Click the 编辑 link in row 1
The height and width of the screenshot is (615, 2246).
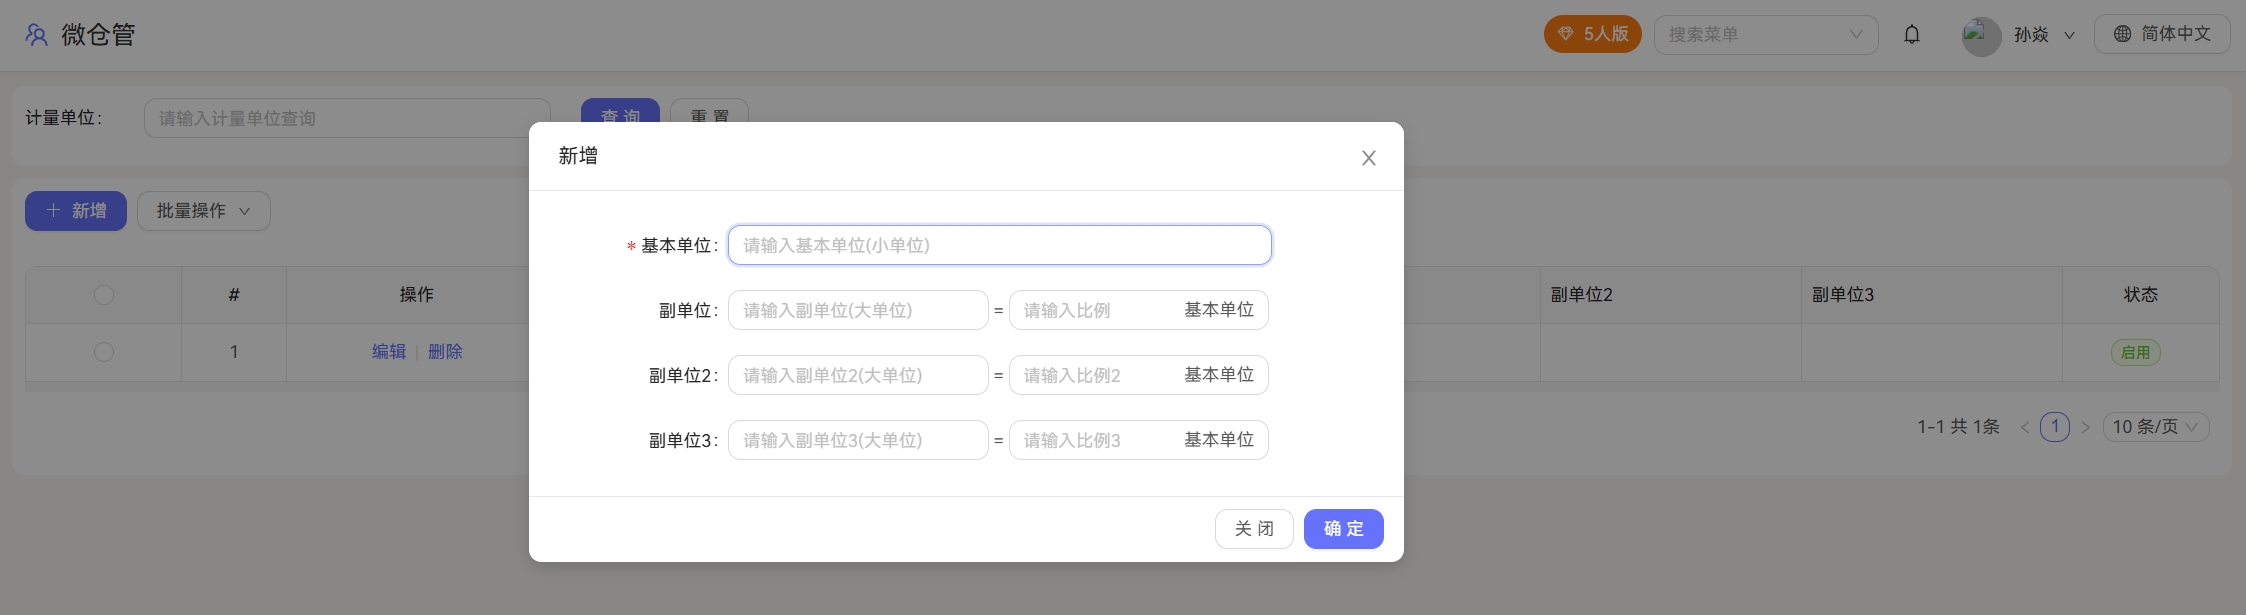pos(389,352)
